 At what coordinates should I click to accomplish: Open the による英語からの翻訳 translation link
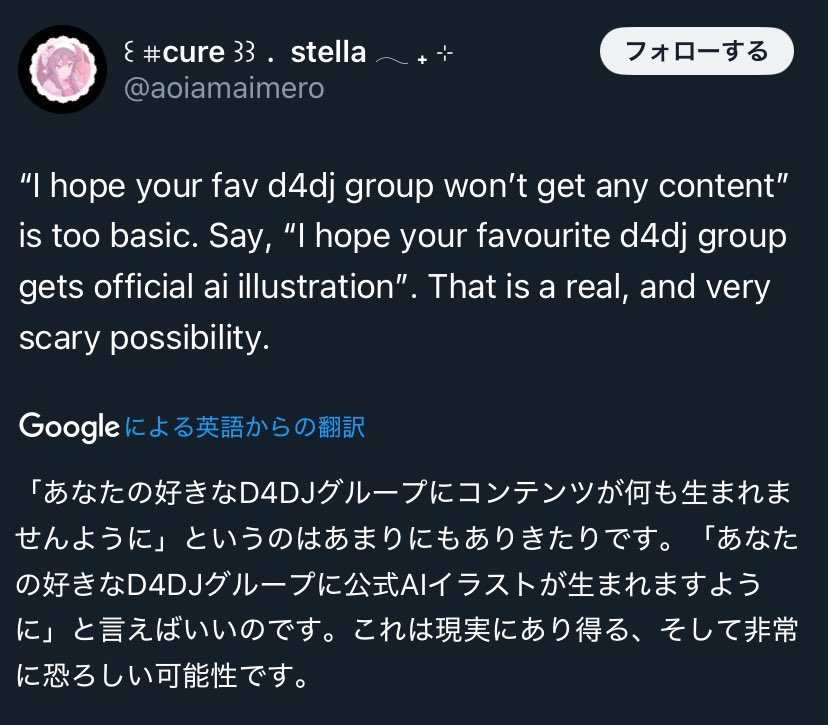point(244,427)
